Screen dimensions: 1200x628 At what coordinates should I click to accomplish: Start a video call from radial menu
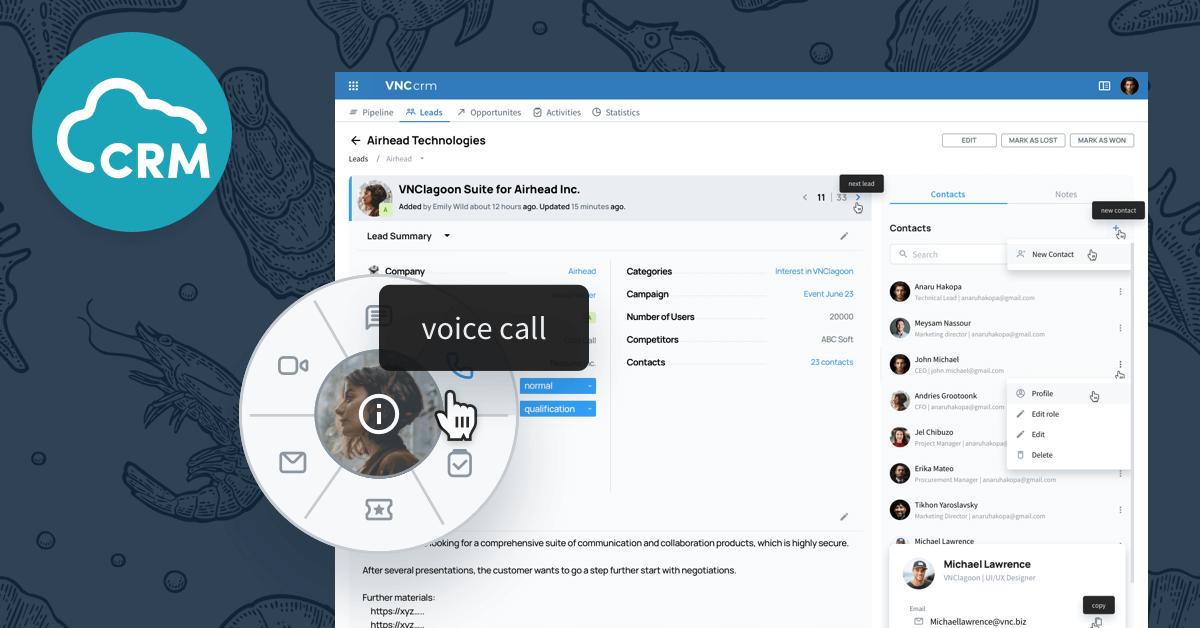point(293,366)
